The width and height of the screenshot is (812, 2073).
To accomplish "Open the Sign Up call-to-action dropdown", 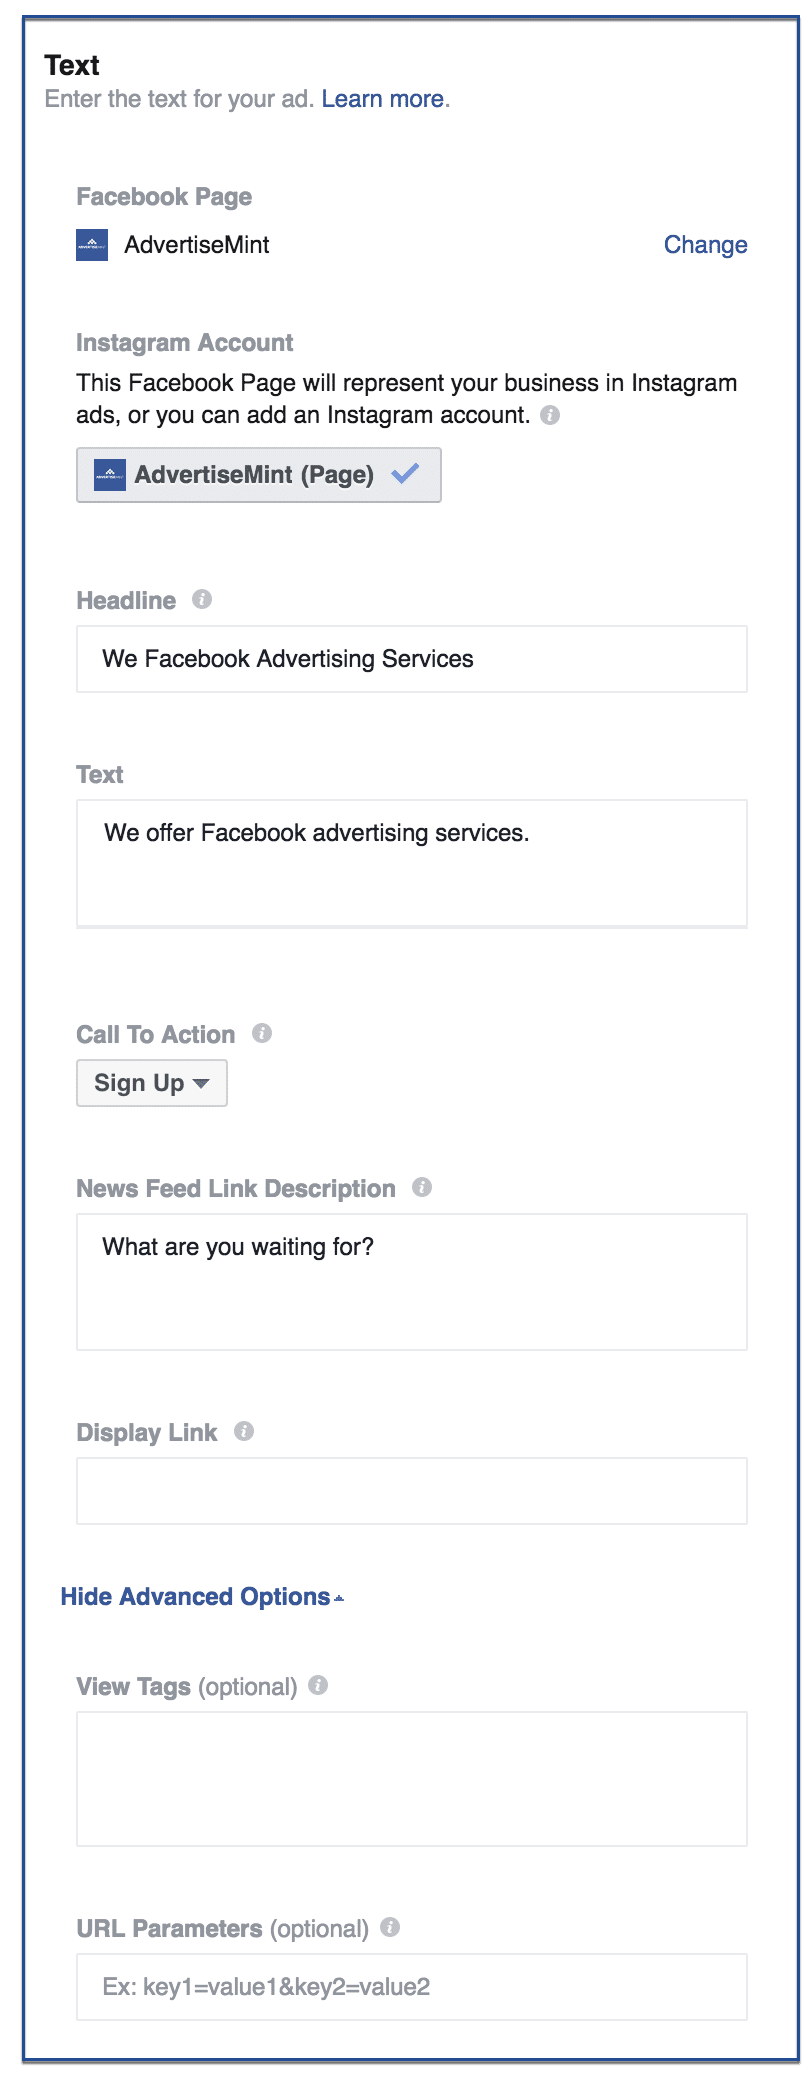I will [152, 1083].
